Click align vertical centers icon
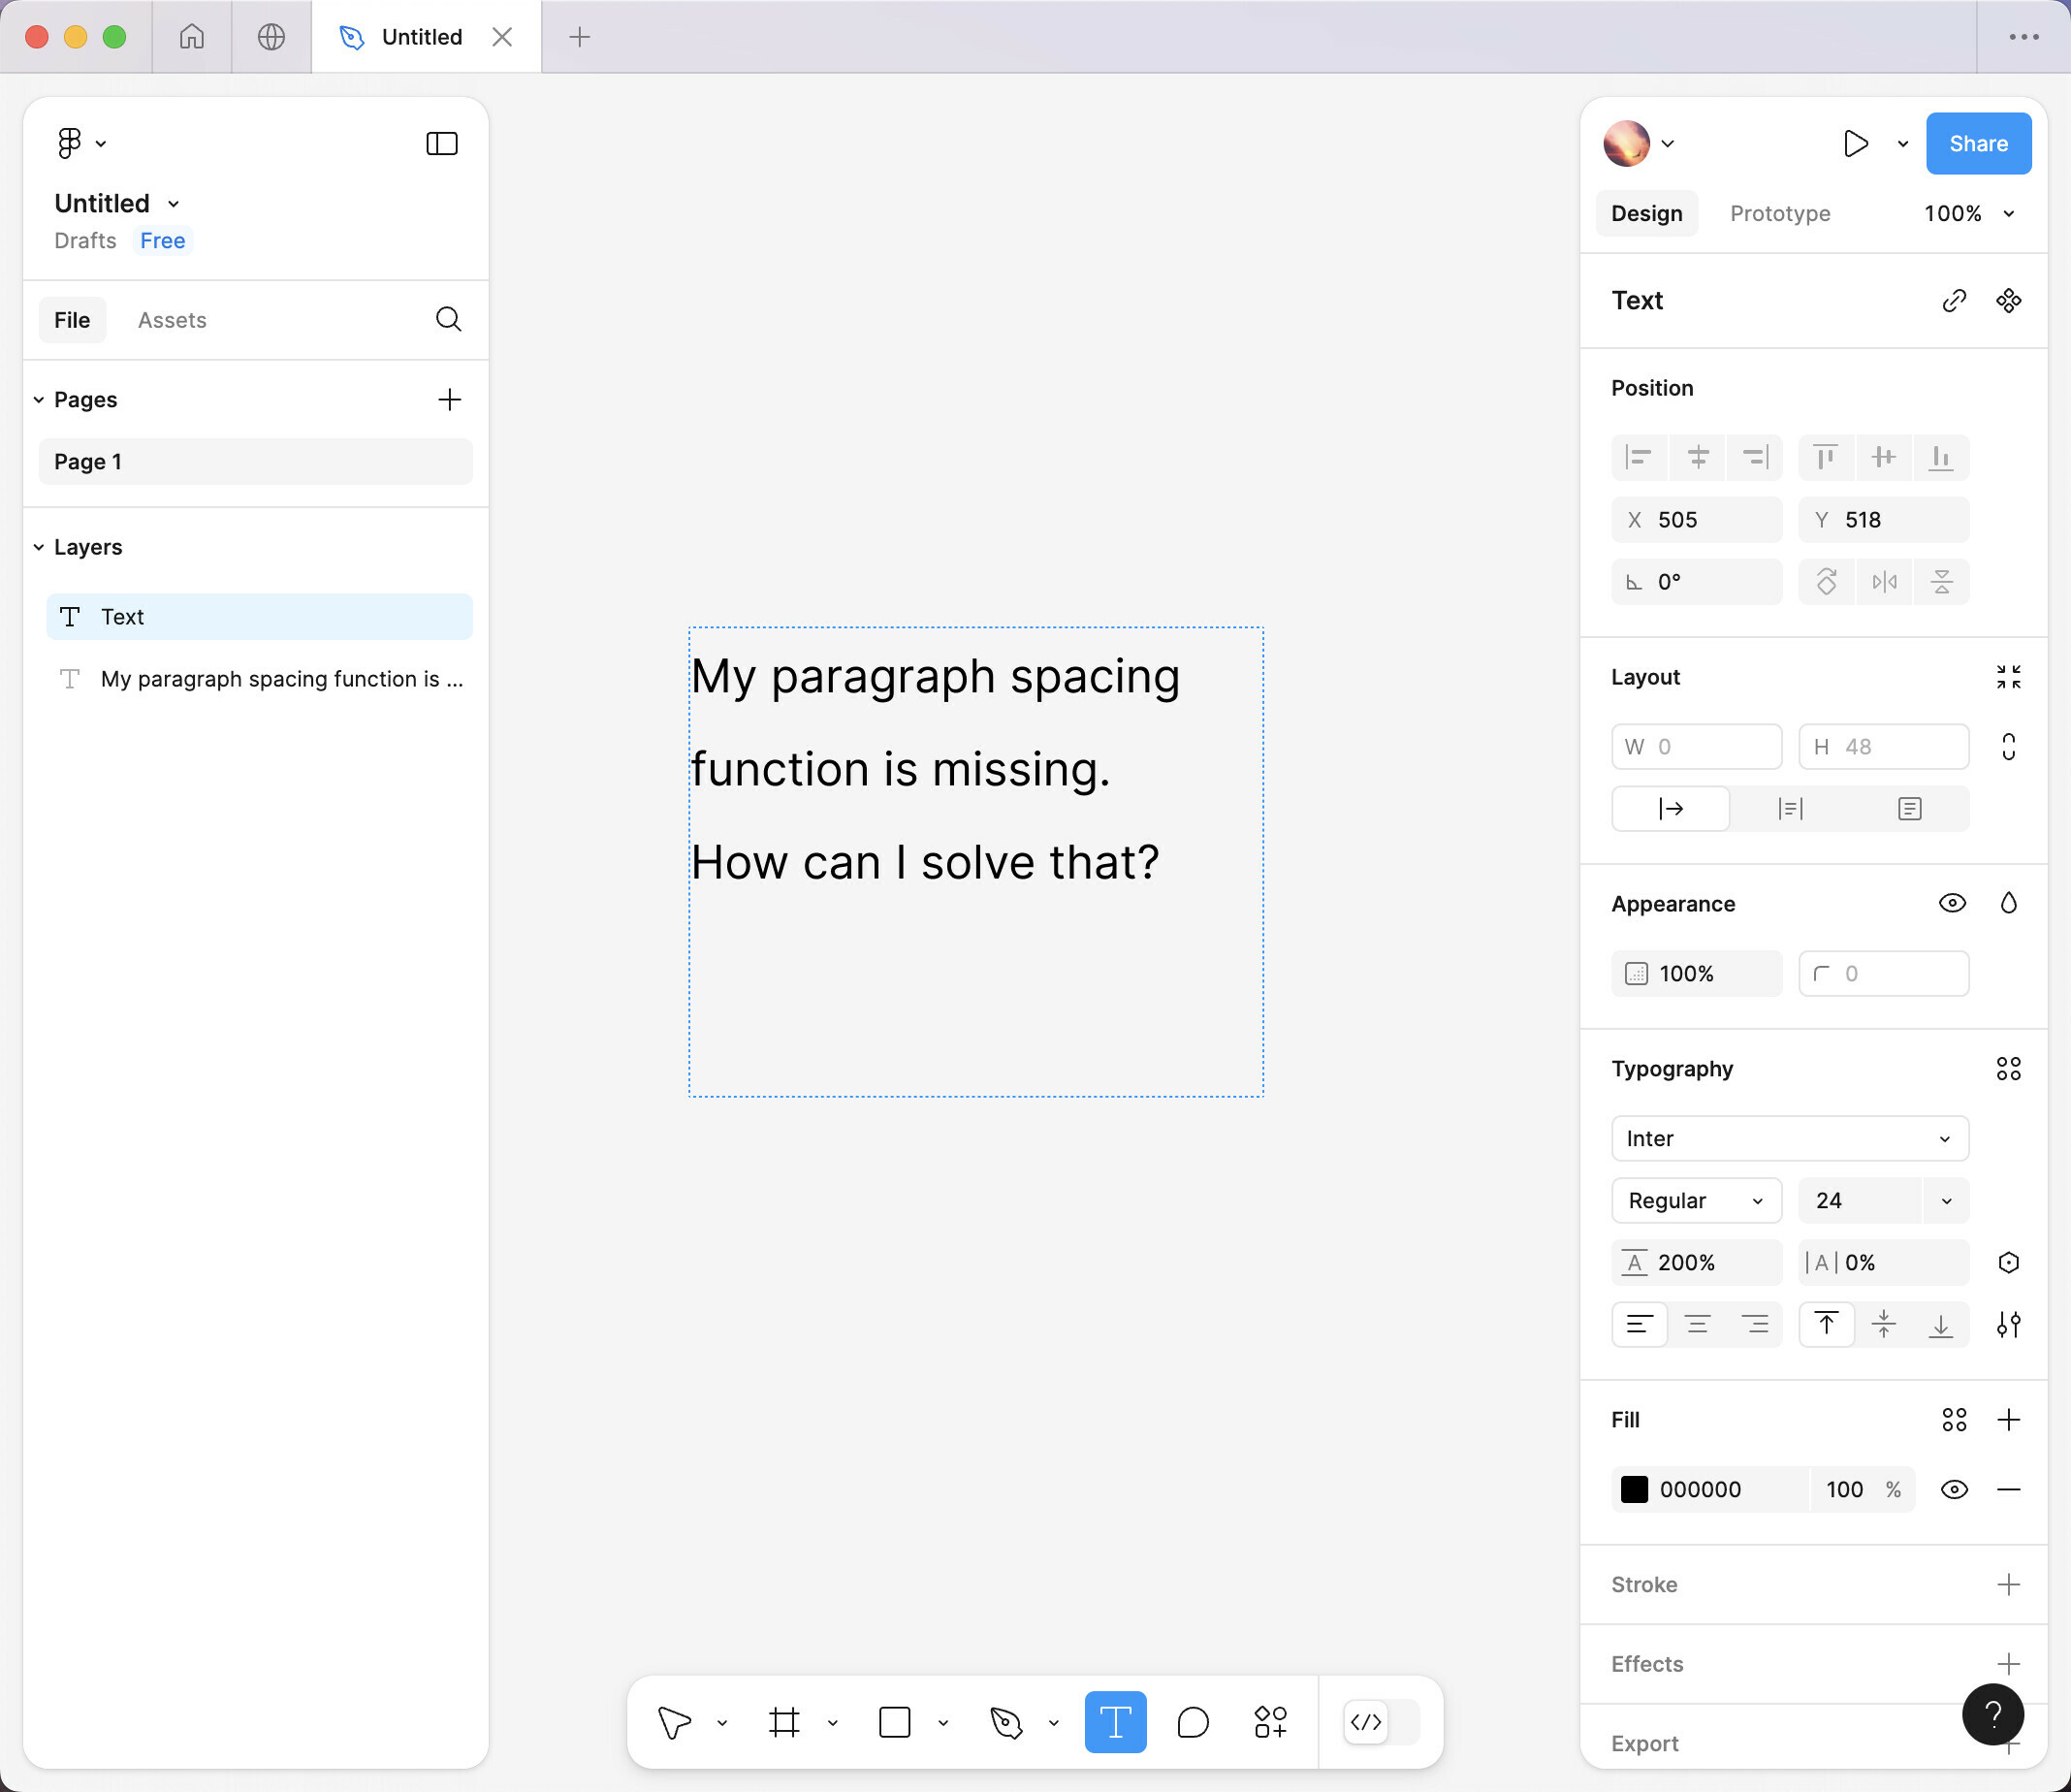The height and width of the screenshot is (1792, 2071). pos(1884,457)
